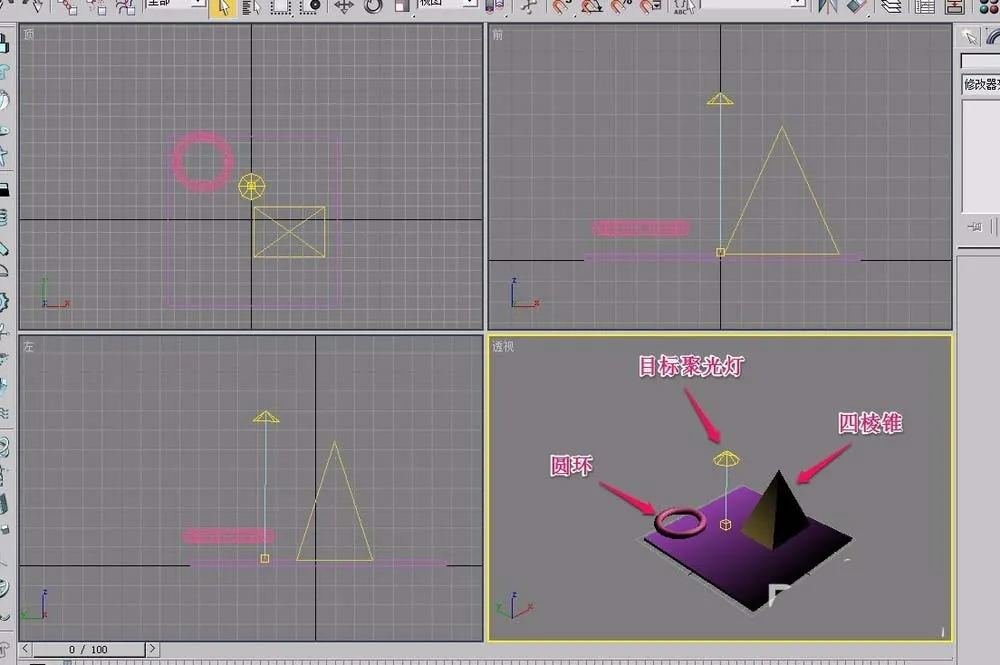This screenshot has height=665, width=1000.
Task: Switch to the Create command panel tab
Action: [x=969, y=38]
